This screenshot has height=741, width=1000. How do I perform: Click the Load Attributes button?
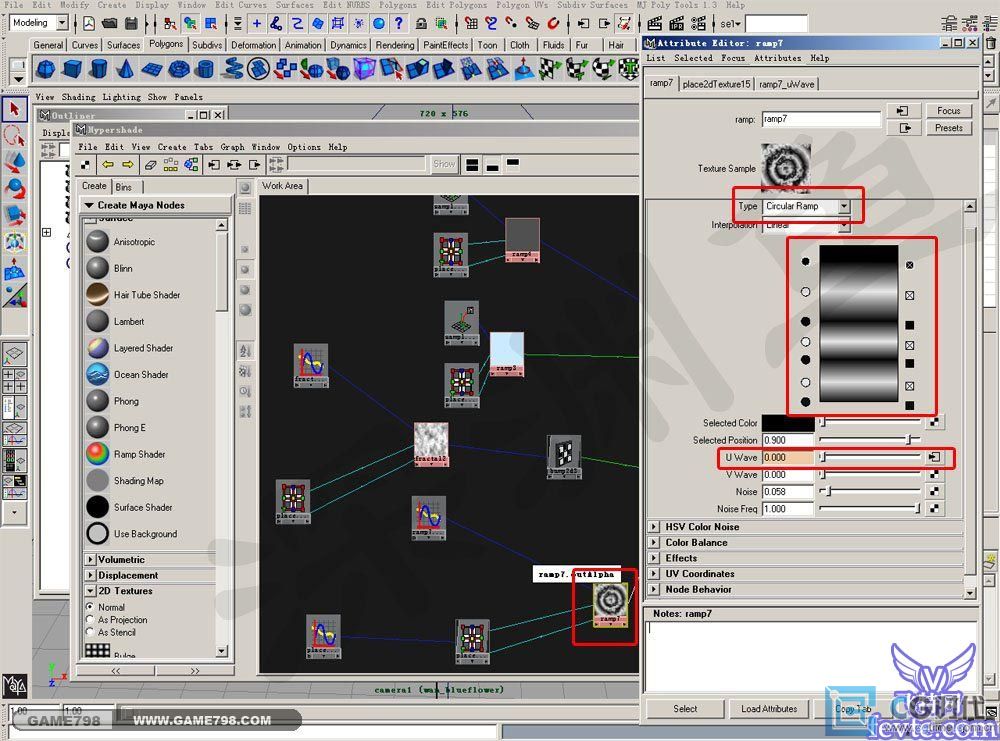[x=769, y=708]
